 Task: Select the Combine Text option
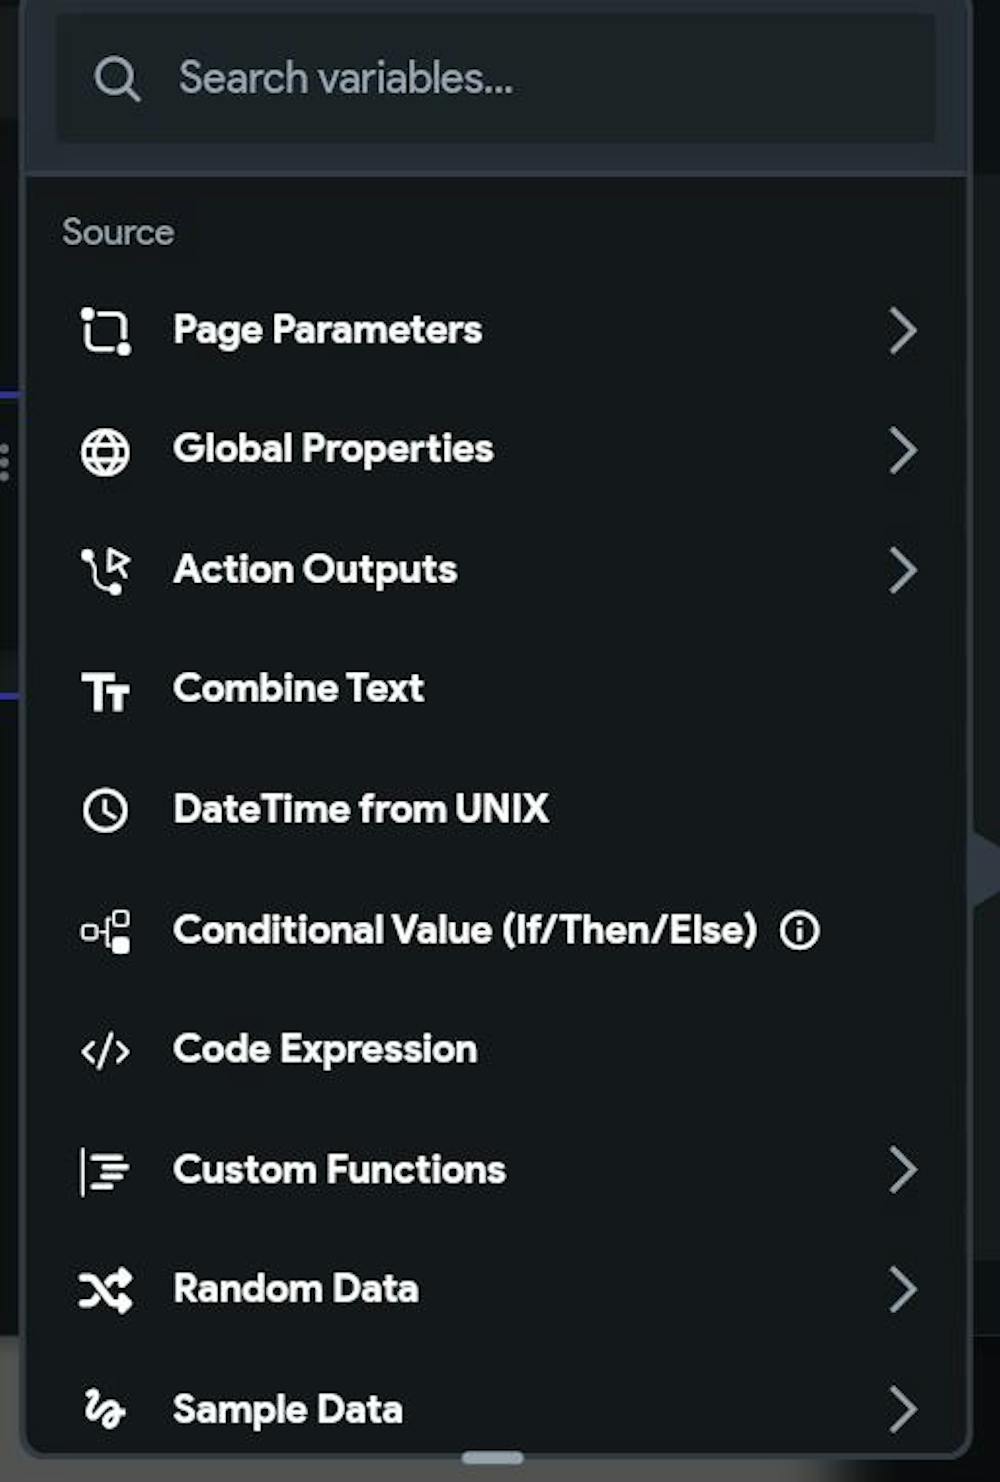298,689
